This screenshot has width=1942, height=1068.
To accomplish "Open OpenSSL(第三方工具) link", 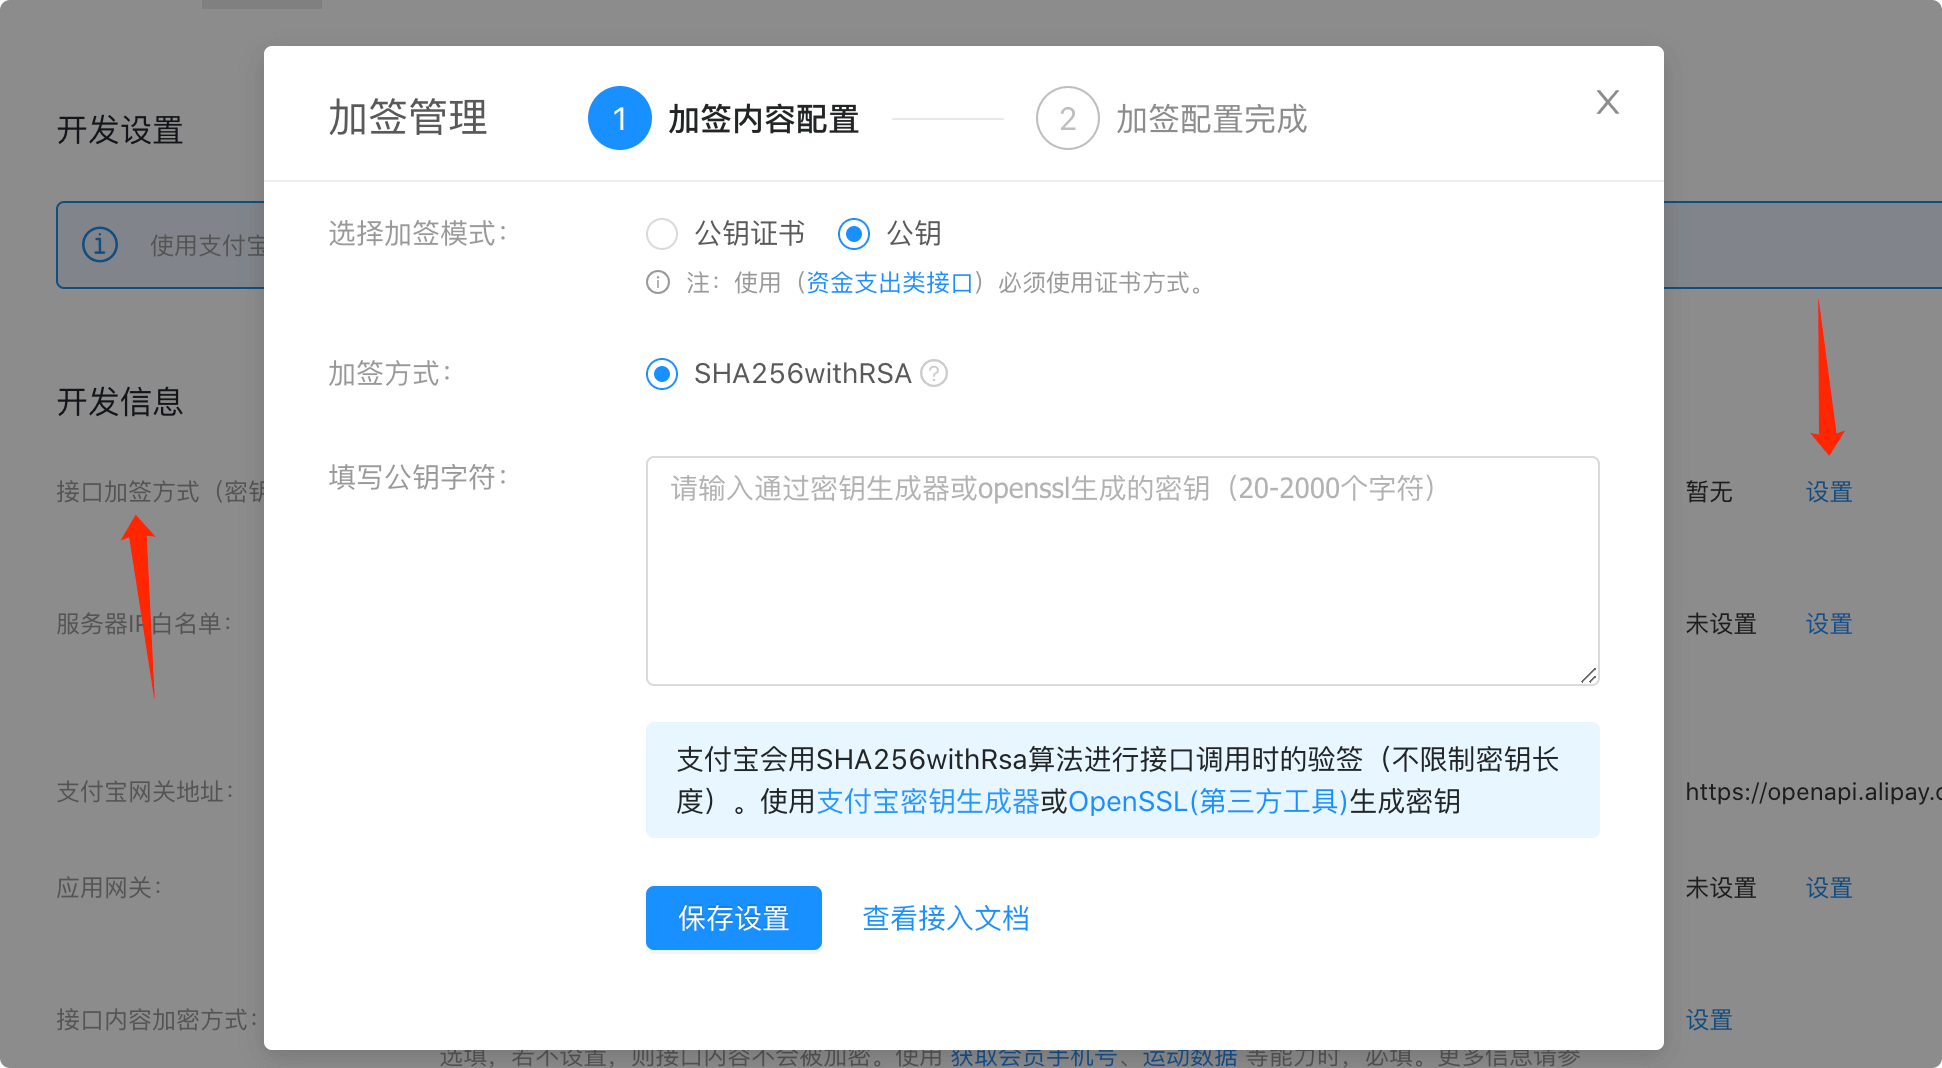I will (x=1208, y=802).
